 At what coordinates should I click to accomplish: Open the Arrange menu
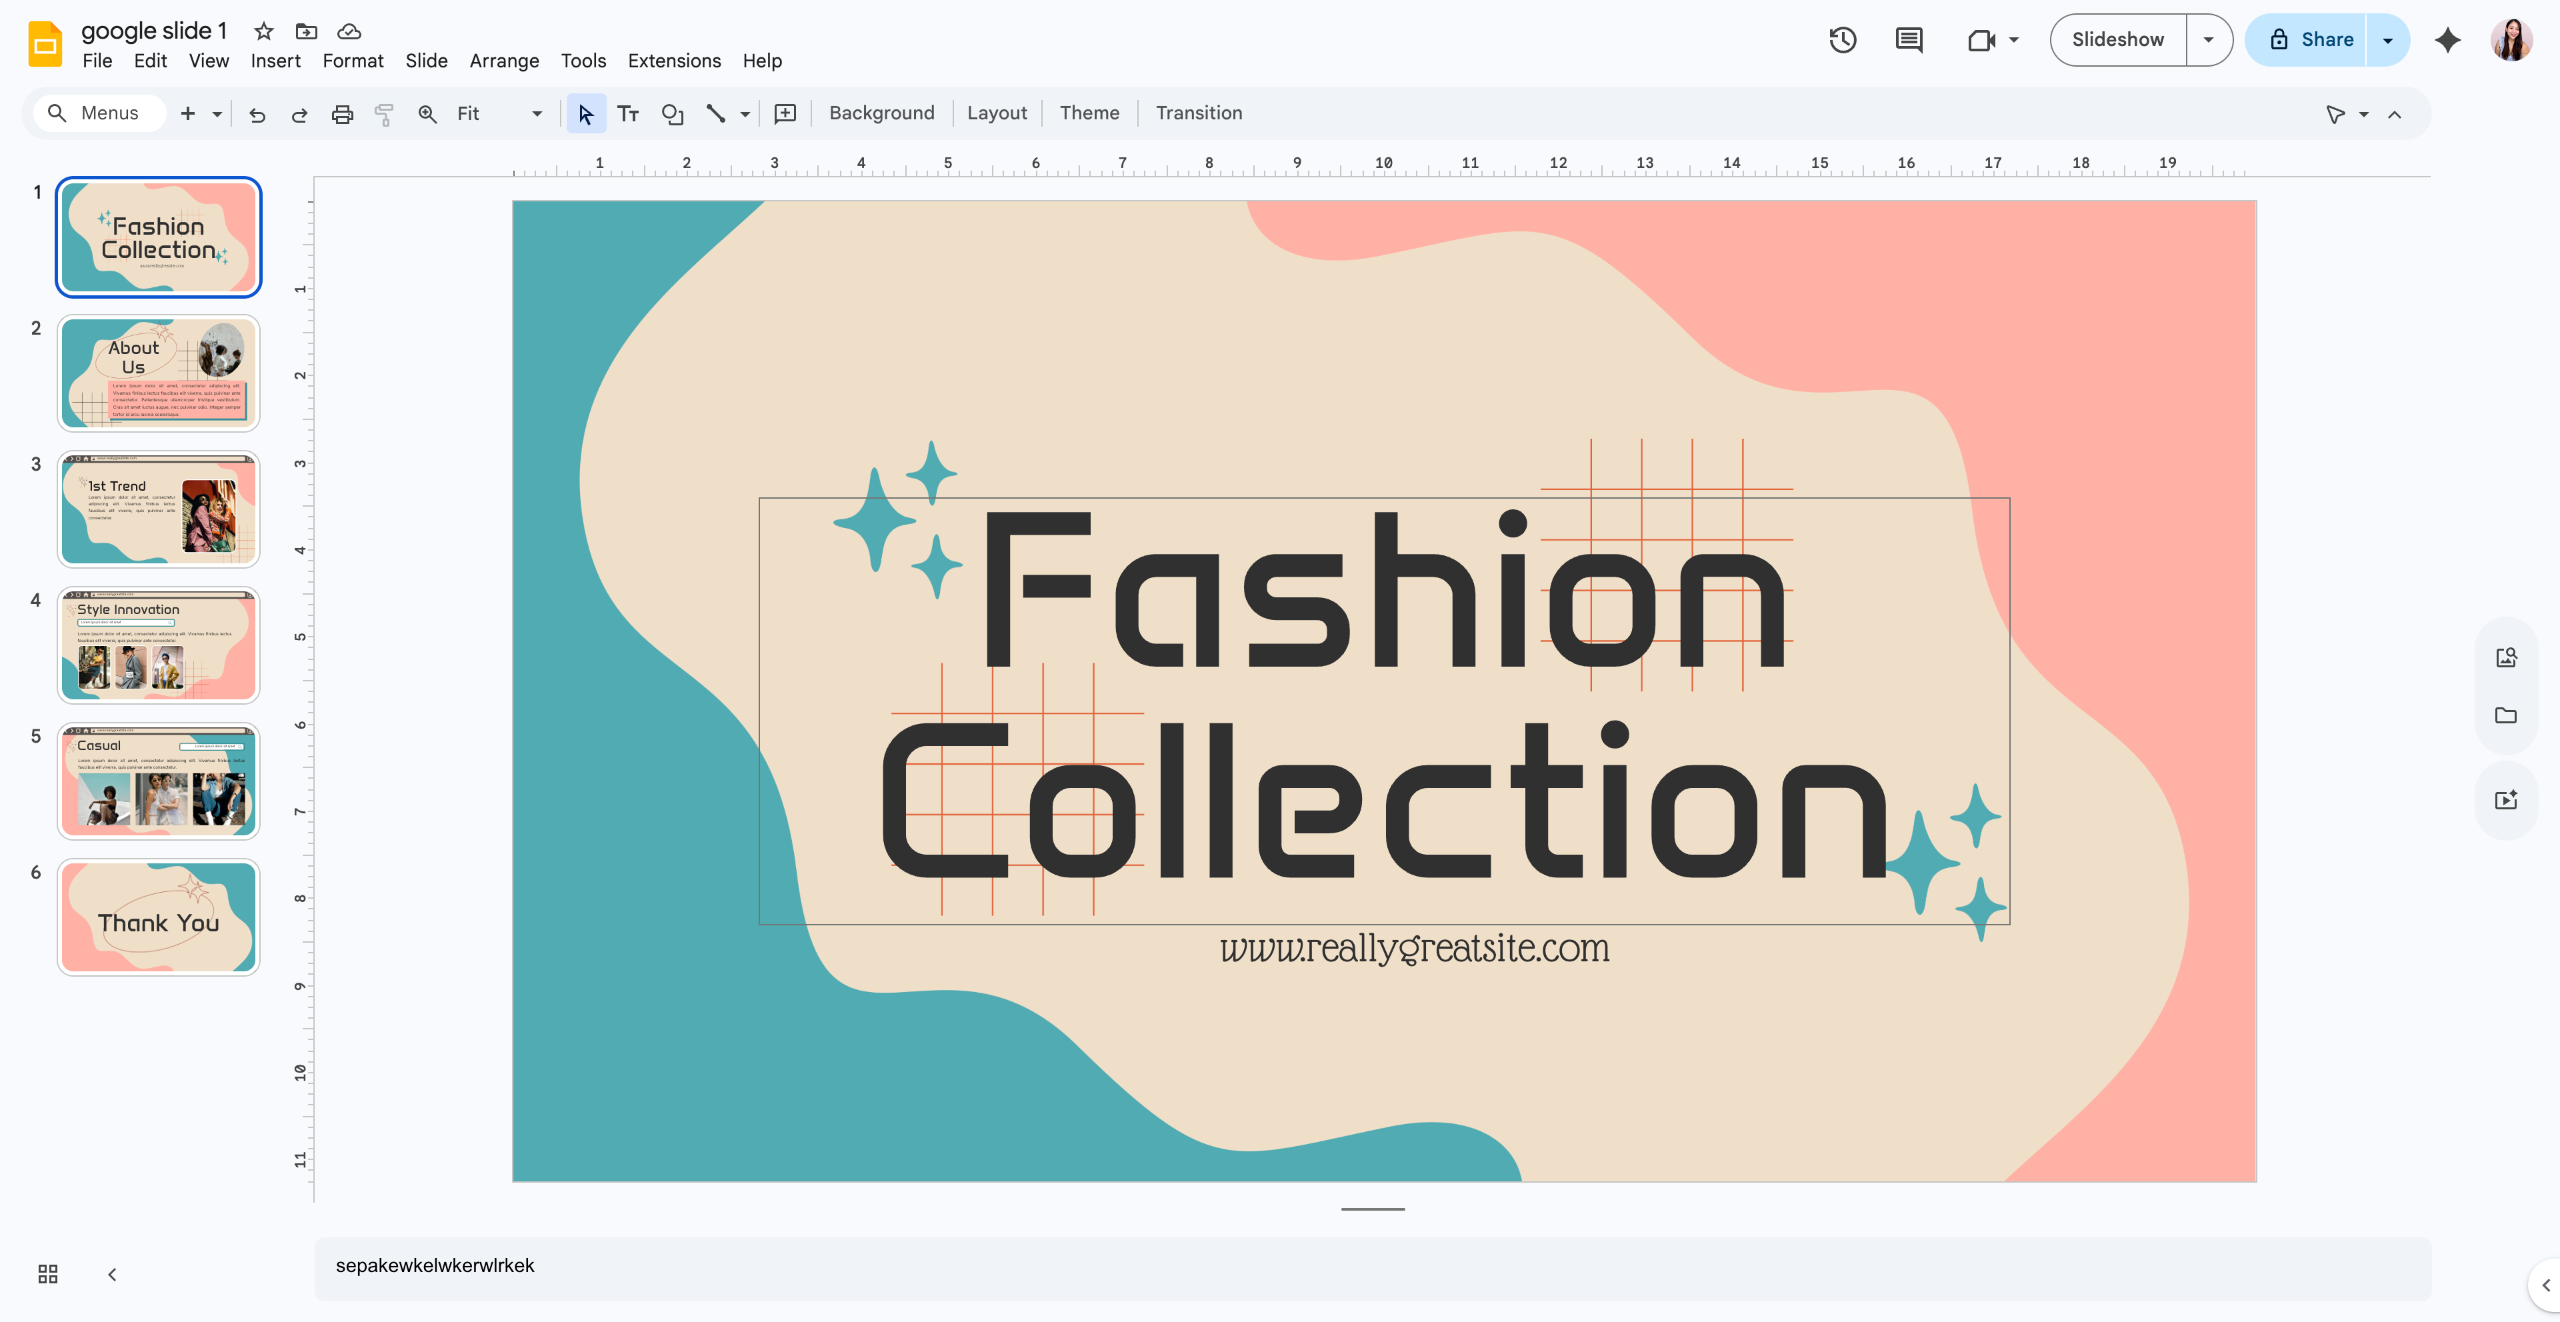point(504,61)
